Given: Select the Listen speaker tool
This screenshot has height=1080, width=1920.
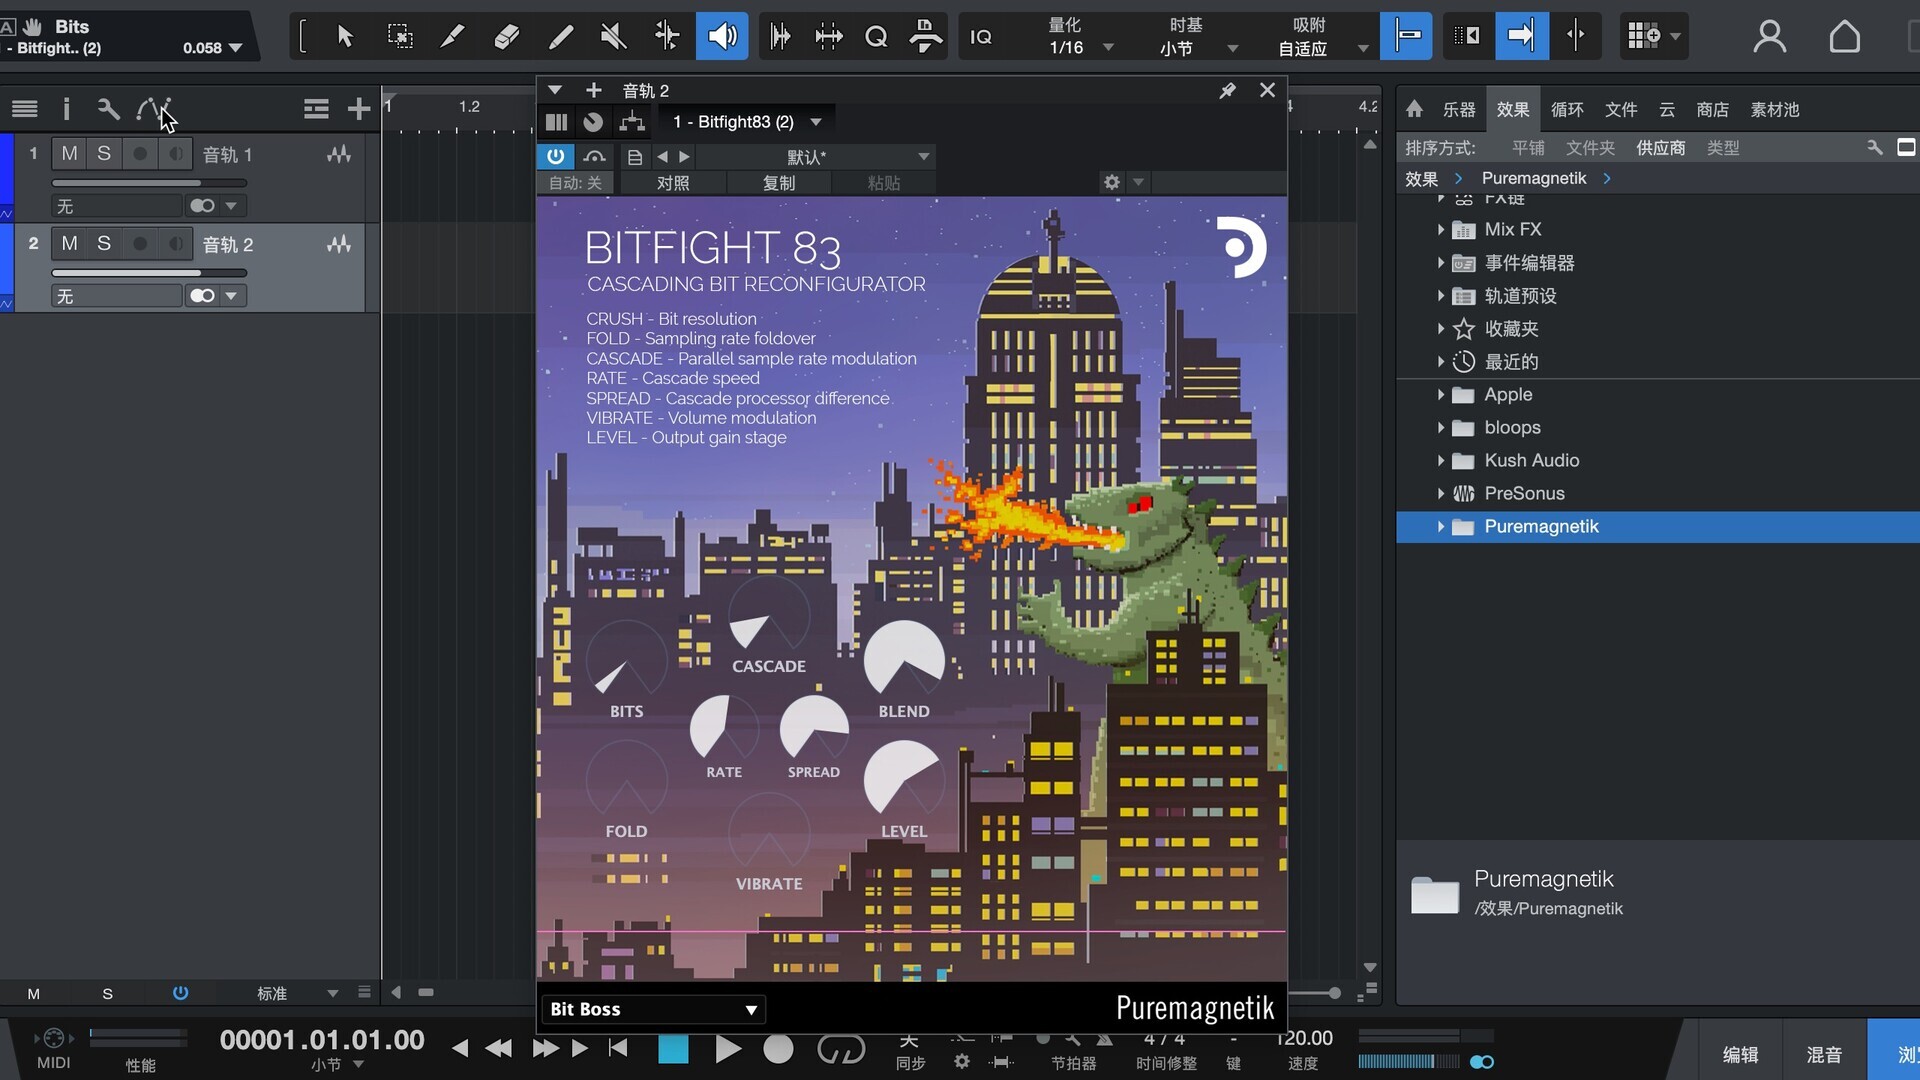Looking at the screenshot, I should [x=722, y=37].
